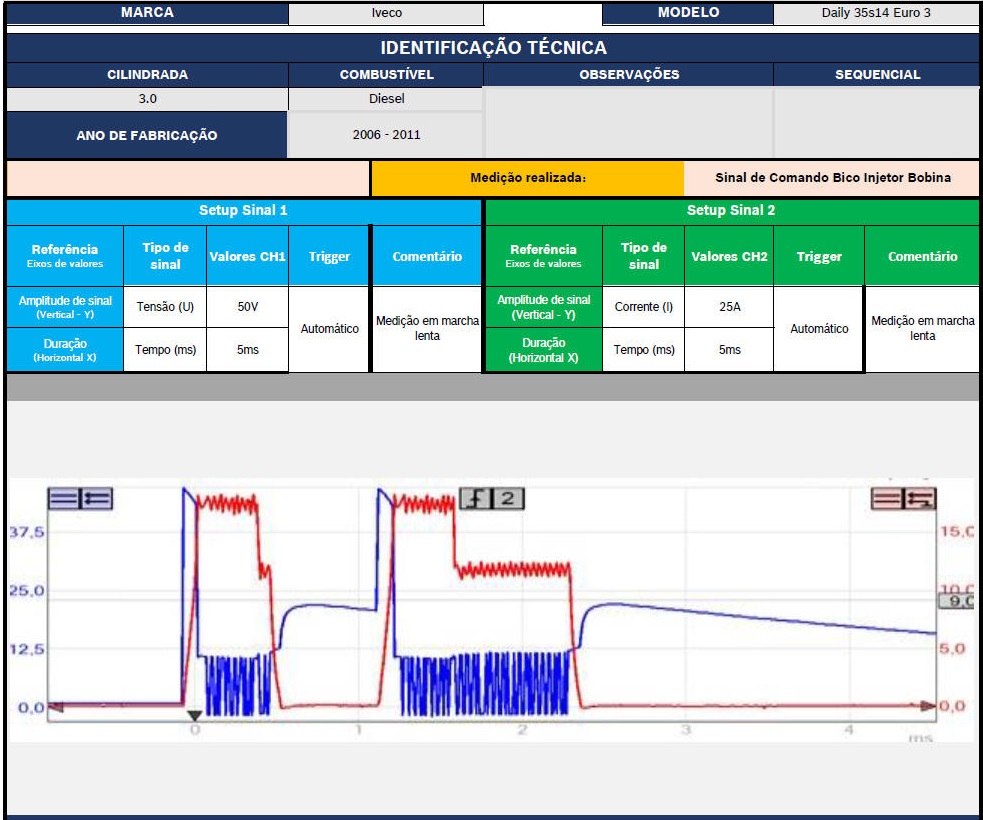The width and height of the screenshot is (983, 820).
Task: Click the 25A value cell for CH2
Action: pos(730,307)
